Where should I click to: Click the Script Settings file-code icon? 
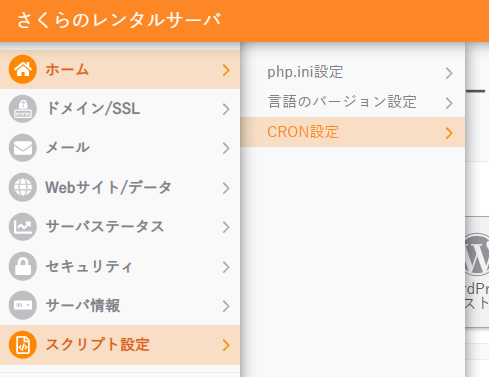pos(23,345)
